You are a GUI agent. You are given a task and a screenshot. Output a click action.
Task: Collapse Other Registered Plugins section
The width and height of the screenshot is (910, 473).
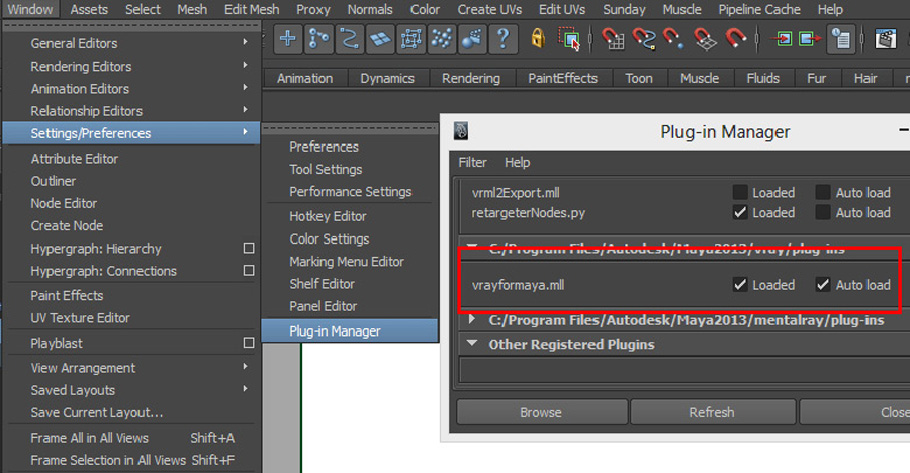tap(472, 344)
